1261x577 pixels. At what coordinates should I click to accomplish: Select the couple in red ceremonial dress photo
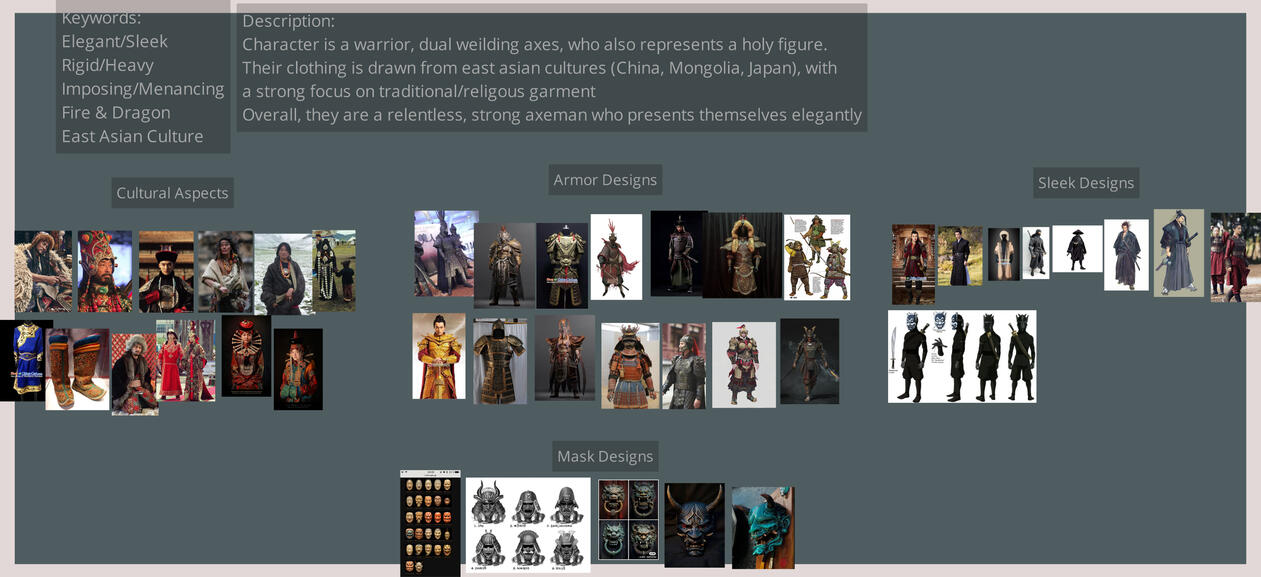point(186,360)
